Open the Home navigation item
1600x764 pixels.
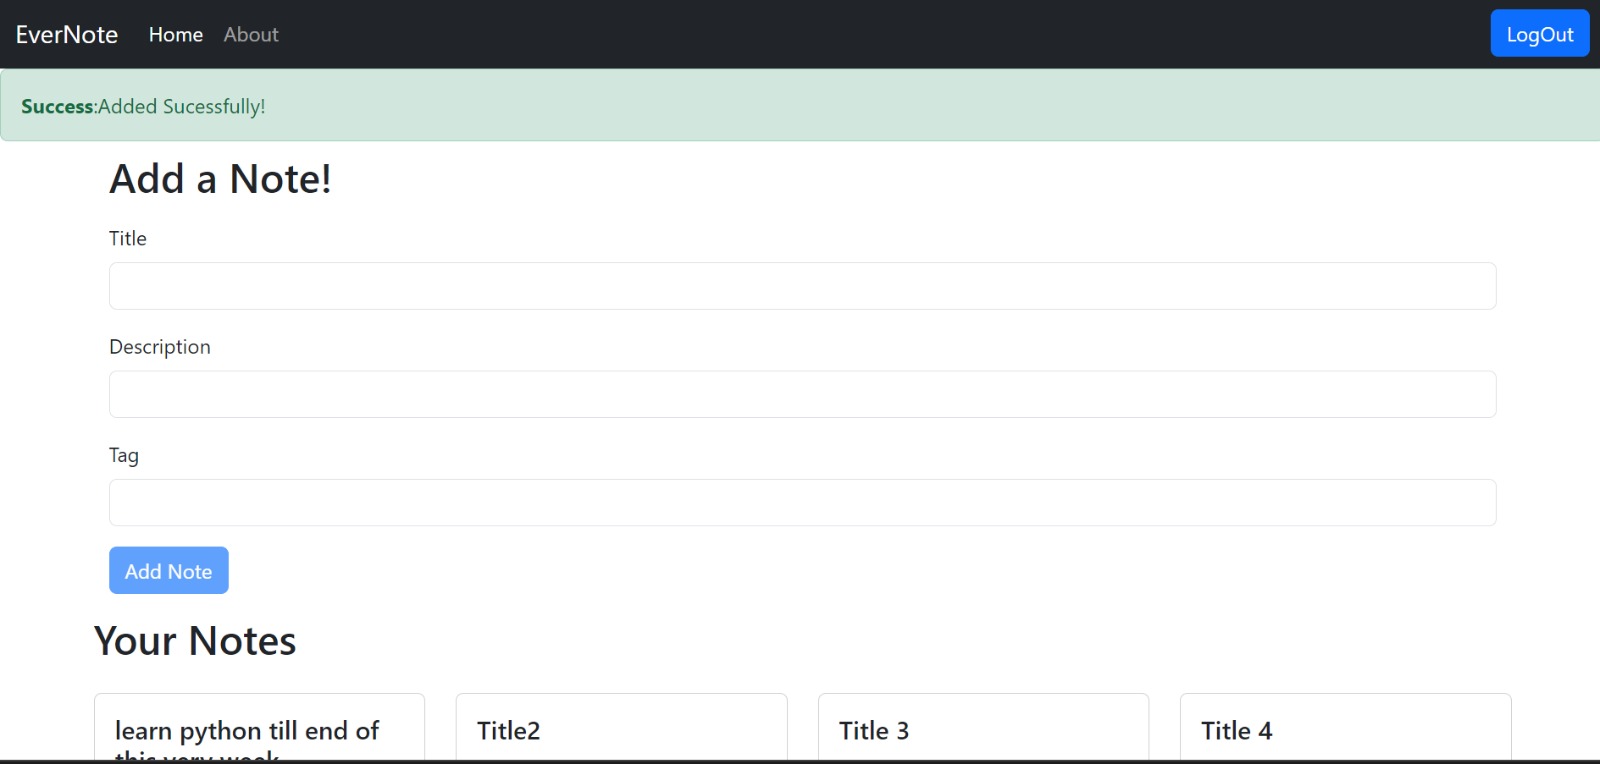[176, 34]
